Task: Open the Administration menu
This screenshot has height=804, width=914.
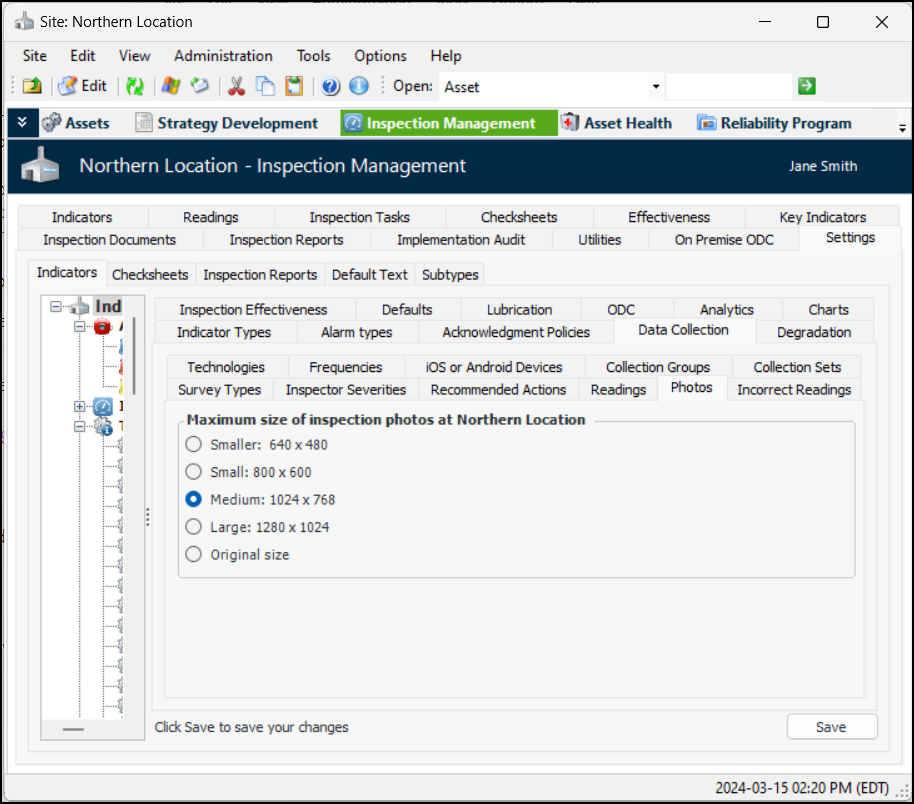Action: point(223,56)
